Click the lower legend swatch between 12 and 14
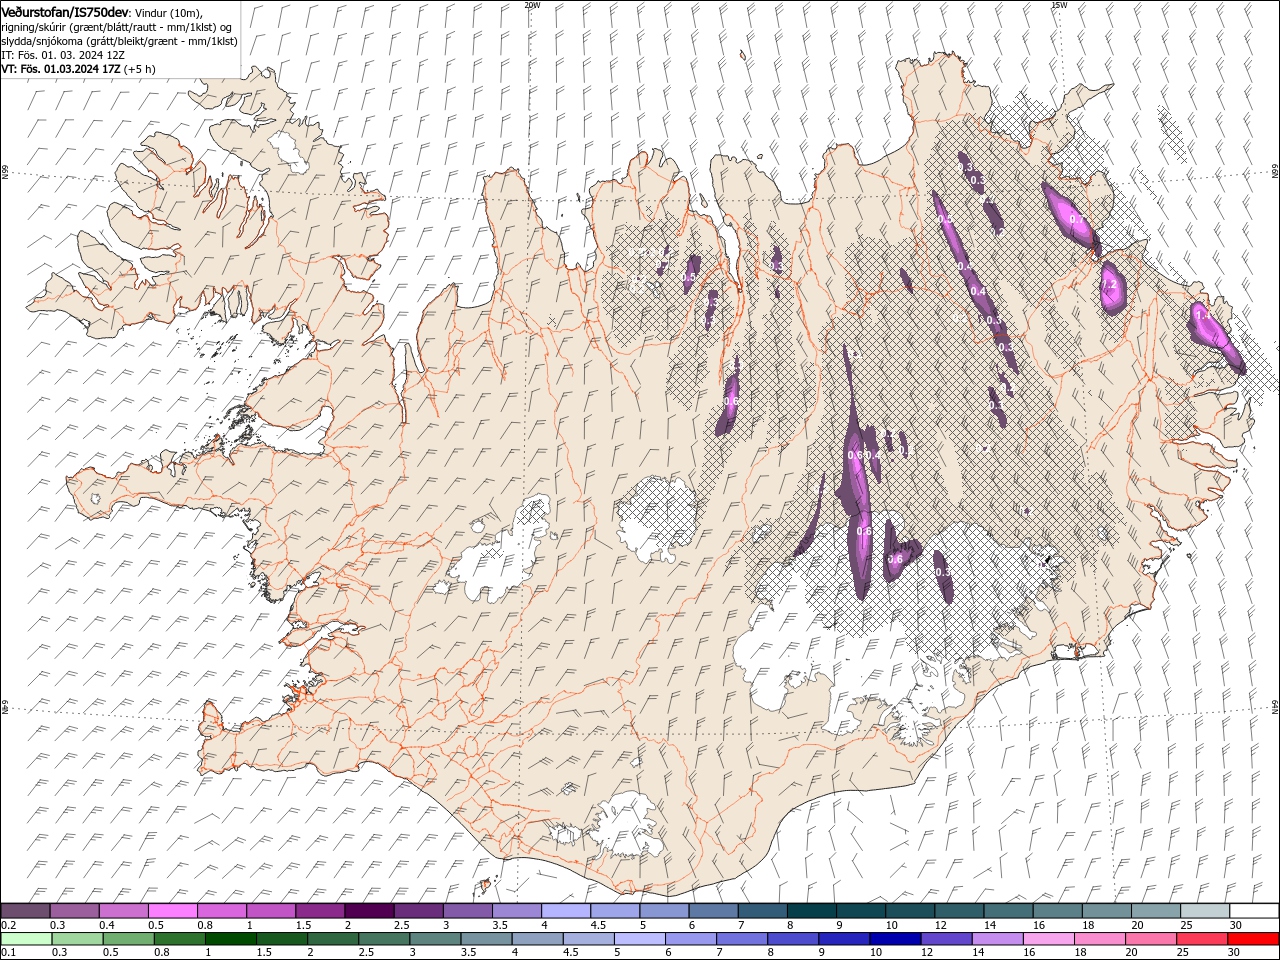This screenshot has height=960, width=1280. point(946,939)
